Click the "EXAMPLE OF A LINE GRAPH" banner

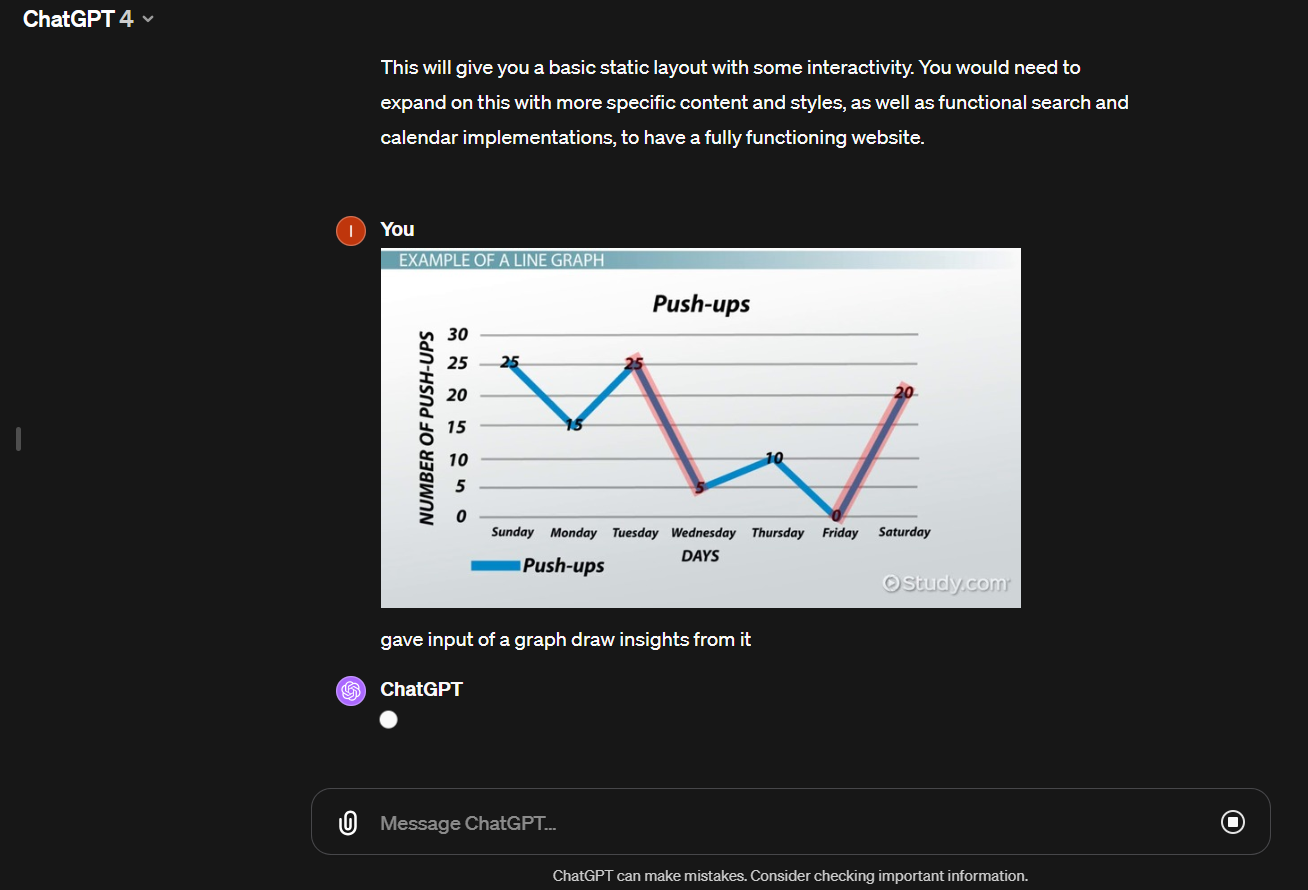coord(501,260)
